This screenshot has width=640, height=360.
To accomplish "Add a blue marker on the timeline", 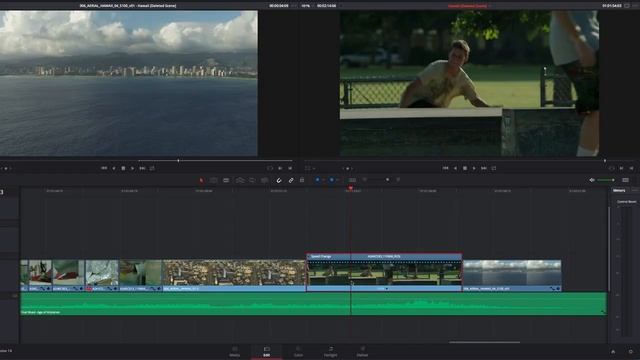I will 331,180.
